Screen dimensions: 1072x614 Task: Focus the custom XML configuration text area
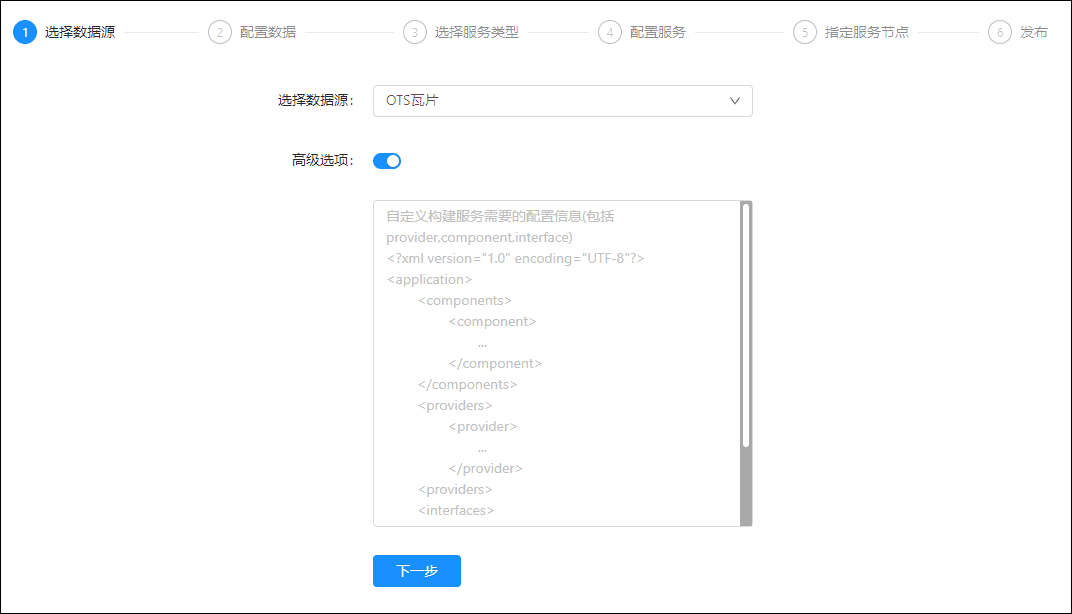click(x=556, y=363)
